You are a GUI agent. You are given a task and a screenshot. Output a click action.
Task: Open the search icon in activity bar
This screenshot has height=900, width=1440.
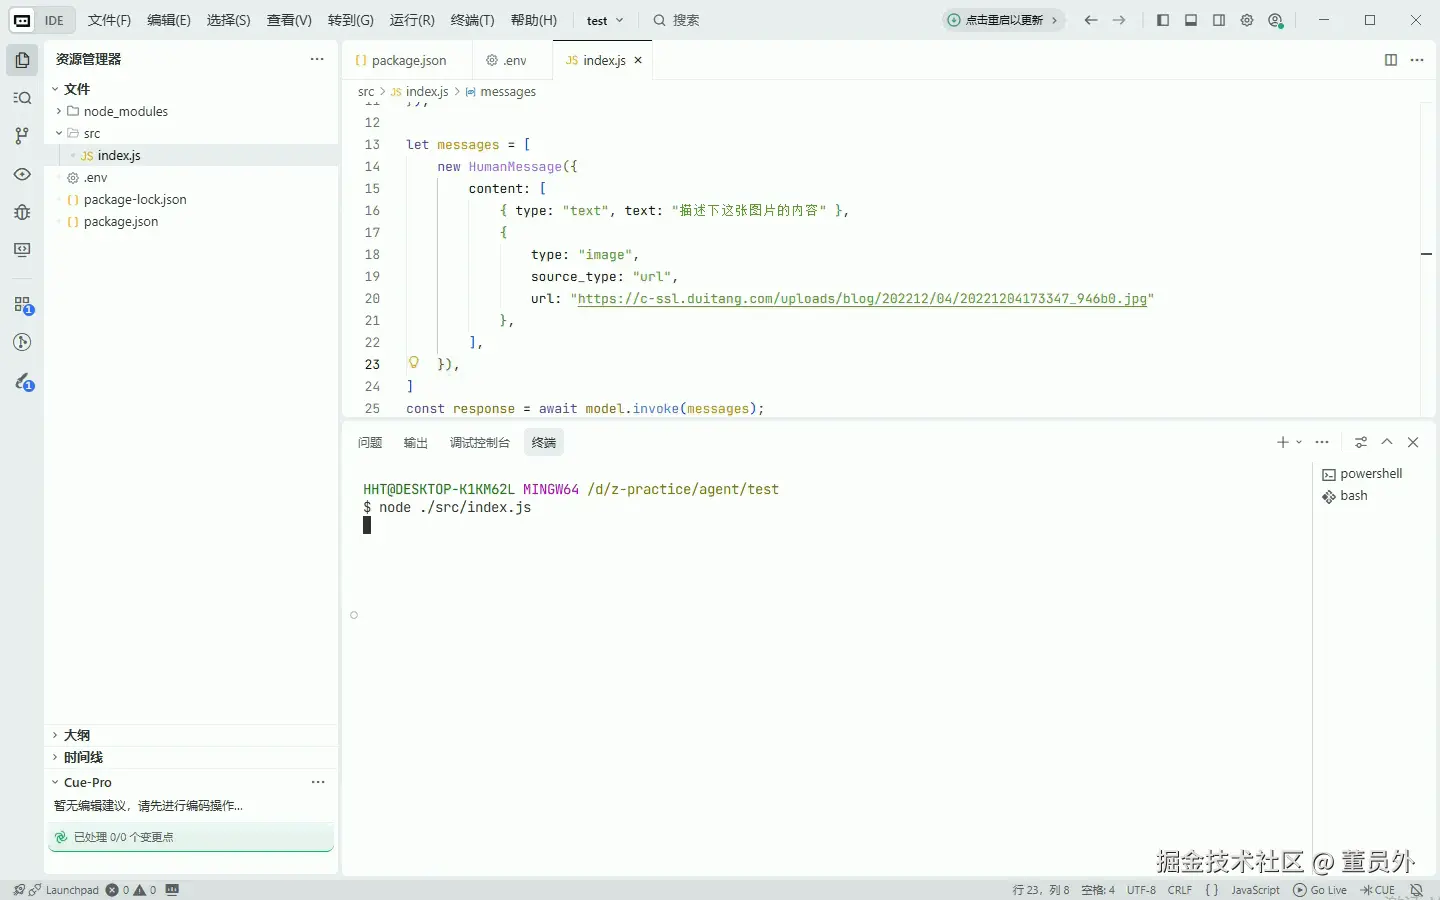[x=22, y=98]
